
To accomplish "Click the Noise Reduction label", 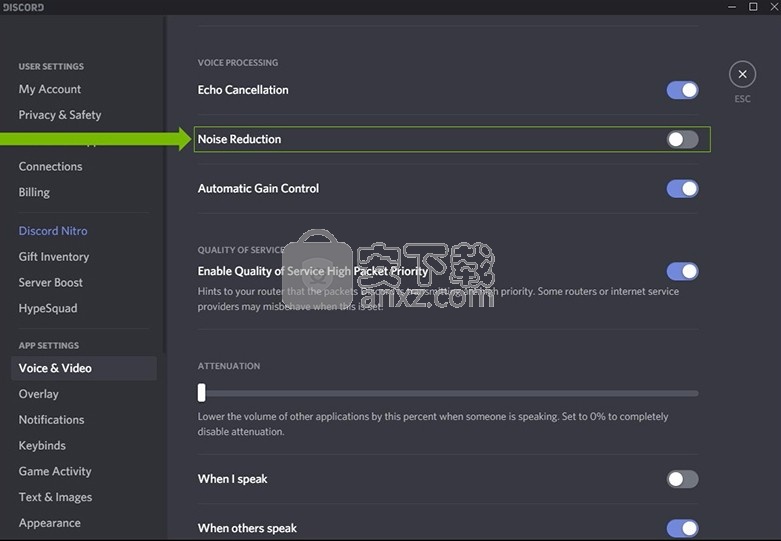I will pyautogui.click(x=239, y=139).
